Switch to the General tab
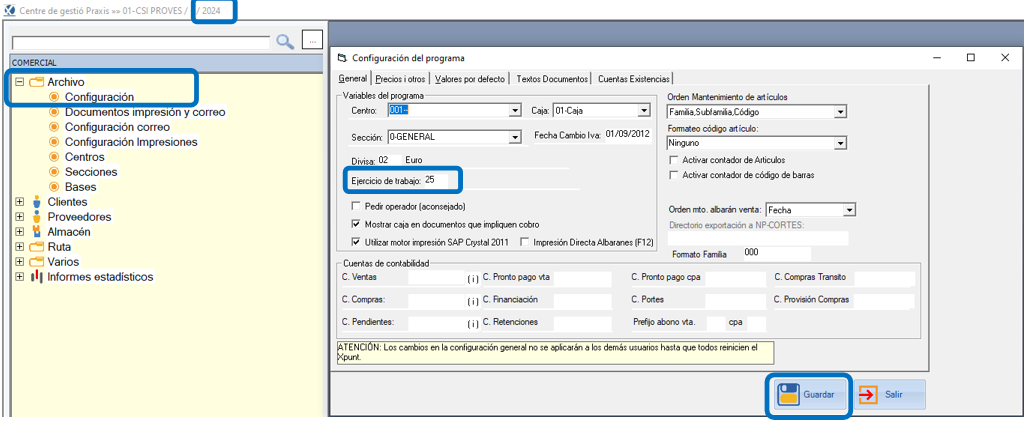This screenshot has width=1030, height=425. click(x=353, y=78)
